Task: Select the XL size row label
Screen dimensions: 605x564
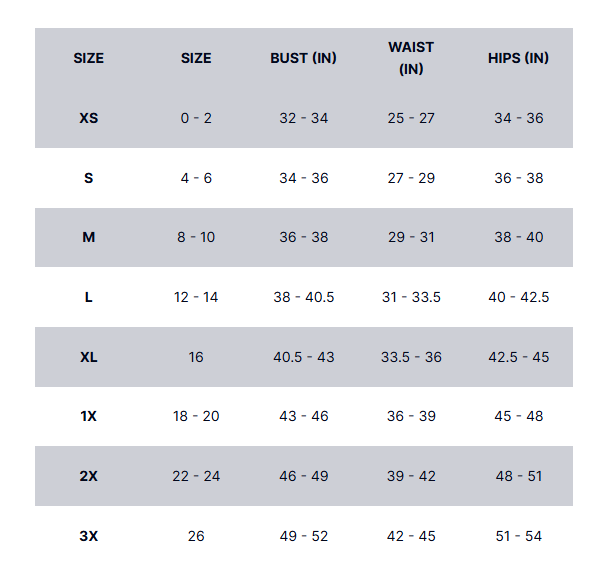Action: 89,357
